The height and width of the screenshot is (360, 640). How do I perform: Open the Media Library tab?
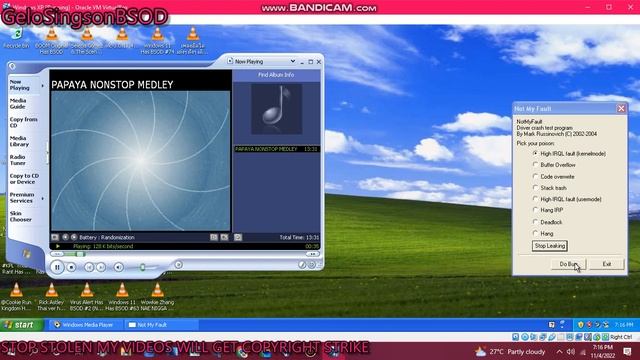[x=19, y=141]
